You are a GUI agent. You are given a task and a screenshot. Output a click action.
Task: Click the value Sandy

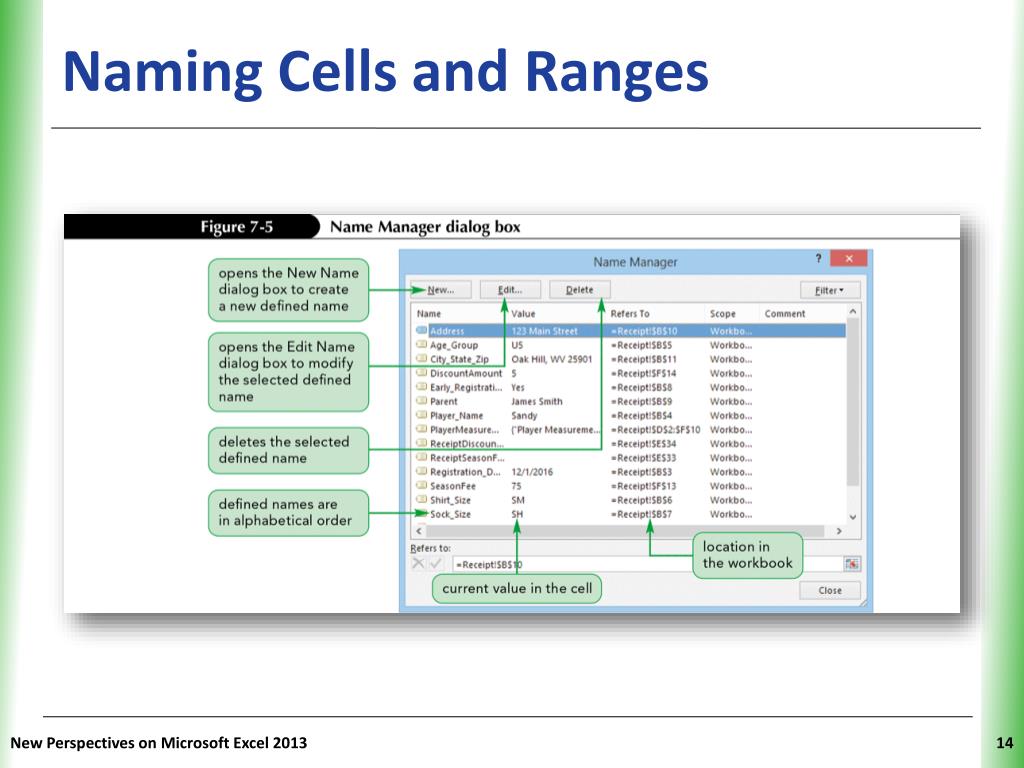[x=524, y=415]
